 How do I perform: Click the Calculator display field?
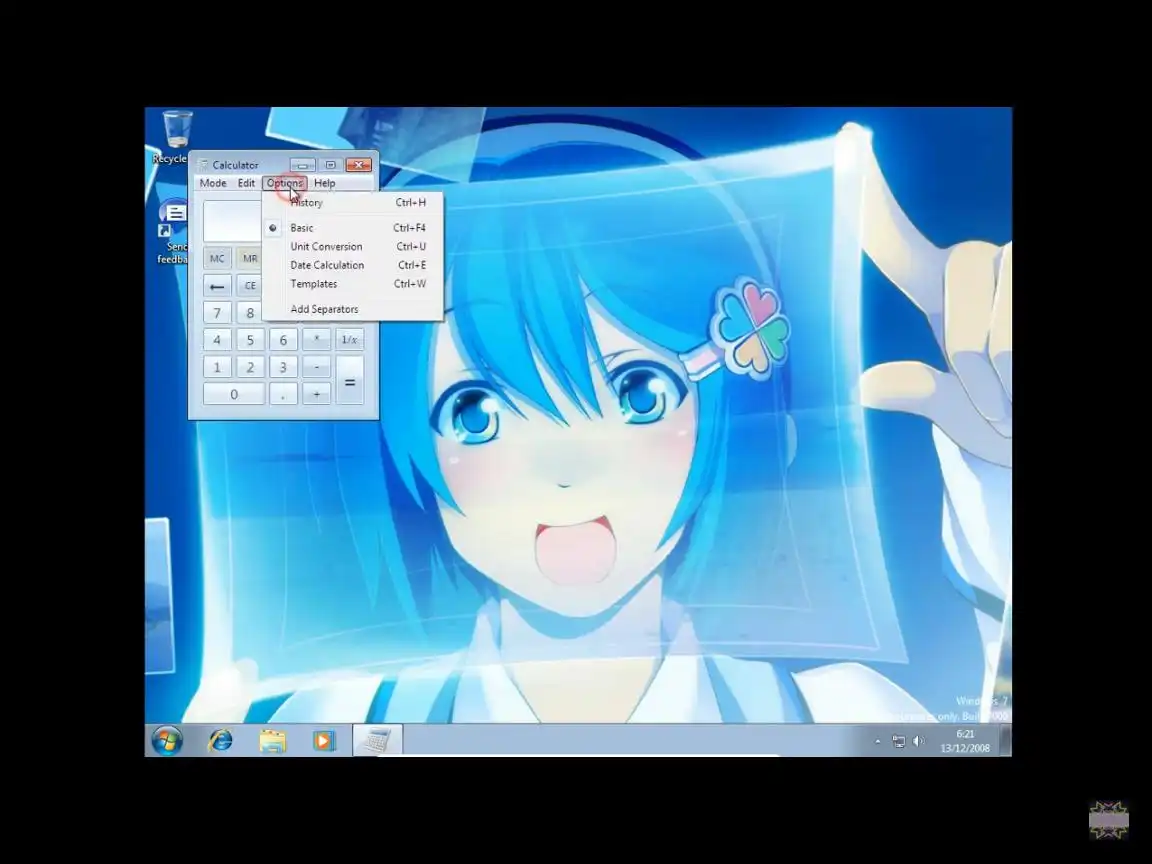coord(232,221)
